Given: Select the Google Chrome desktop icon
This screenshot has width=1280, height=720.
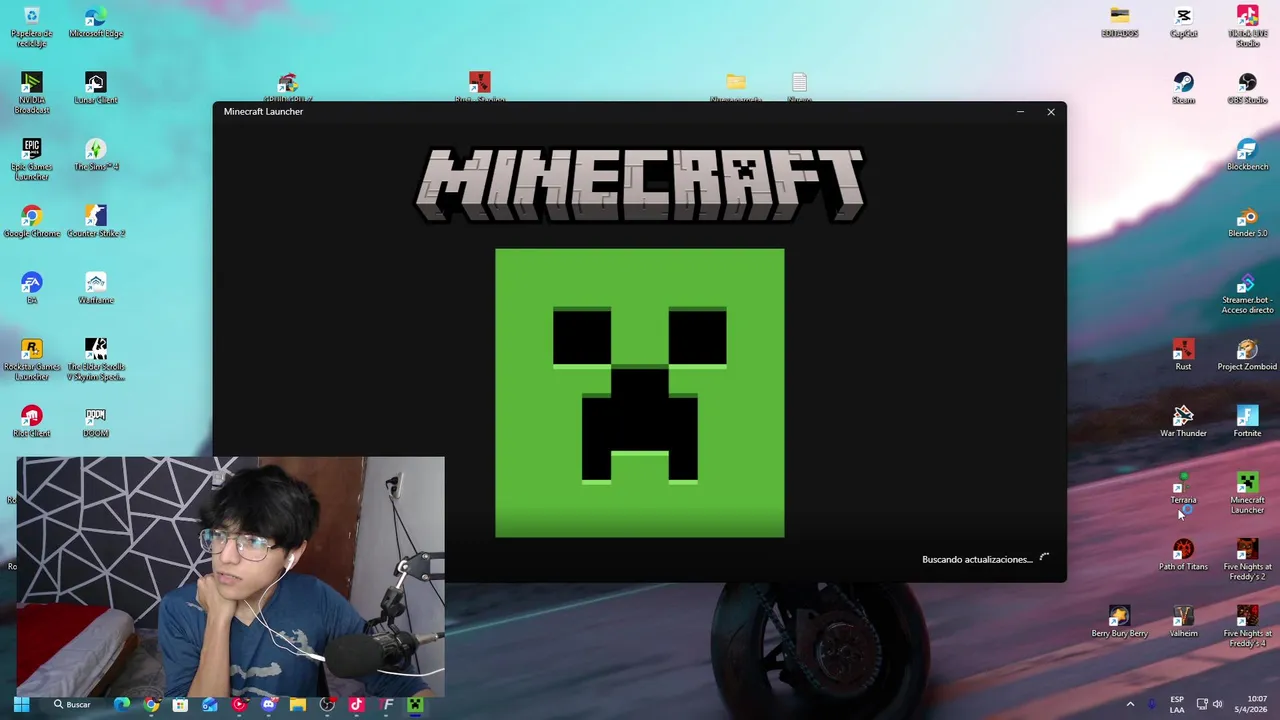Looking at the screenshot, I should coord(32,222).
